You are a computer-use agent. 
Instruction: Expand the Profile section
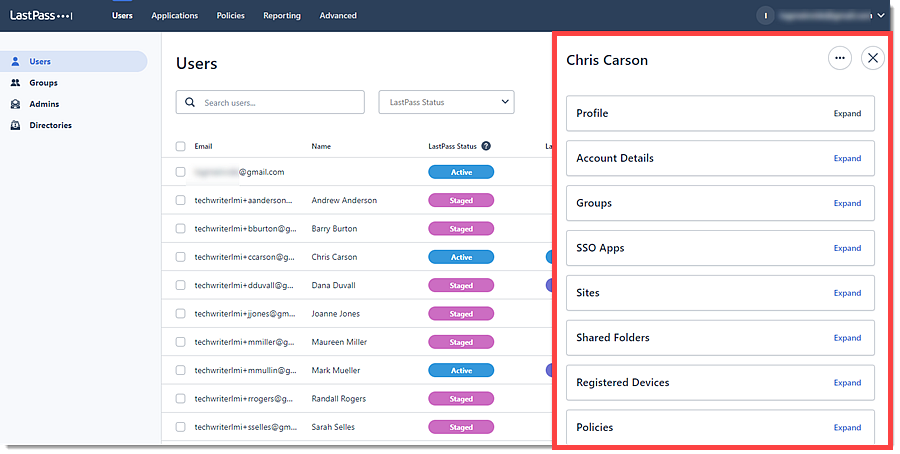(x=847, y=114)
